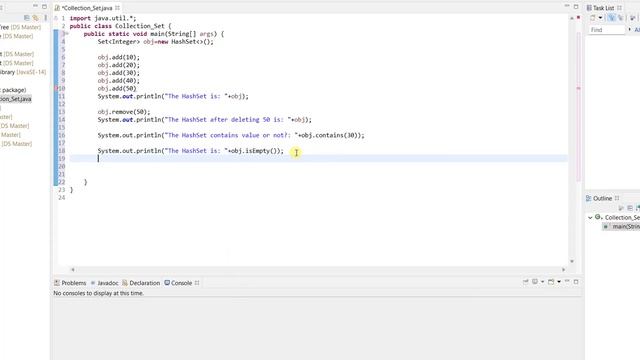640x360 pixels.
Task: Click the red error indicator atop overview ruler
Action: pos(578,18)
